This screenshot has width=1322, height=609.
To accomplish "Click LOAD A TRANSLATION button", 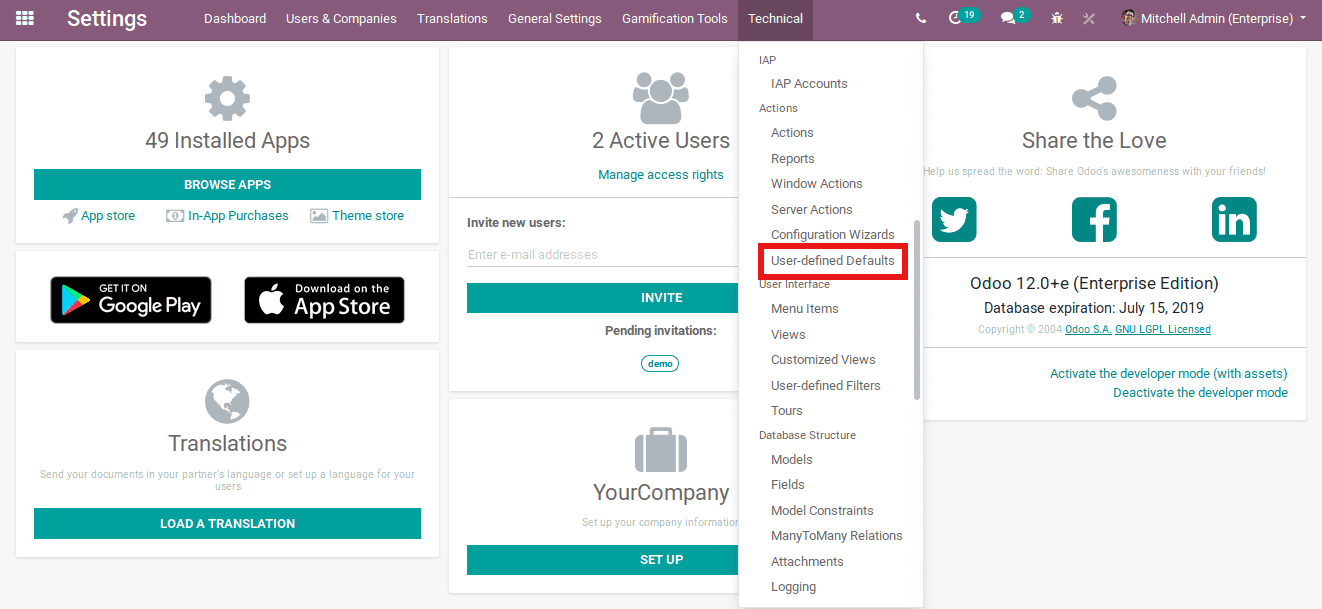I will [x=227, y=523].
